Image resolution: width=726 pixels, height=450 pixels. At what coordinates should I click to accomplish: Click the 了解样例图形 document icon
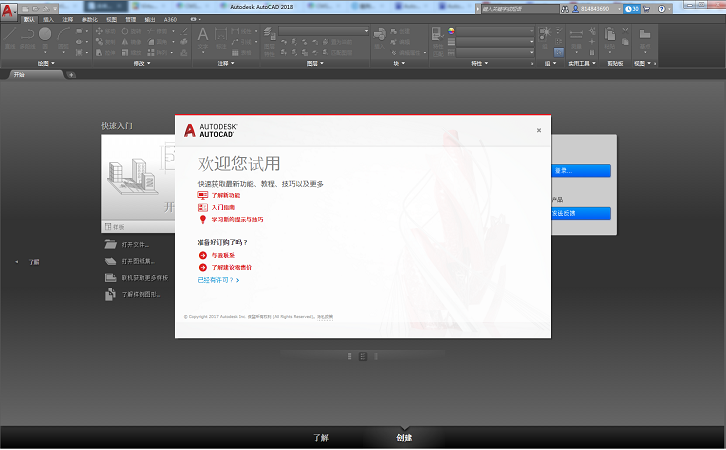click(111, 294)
